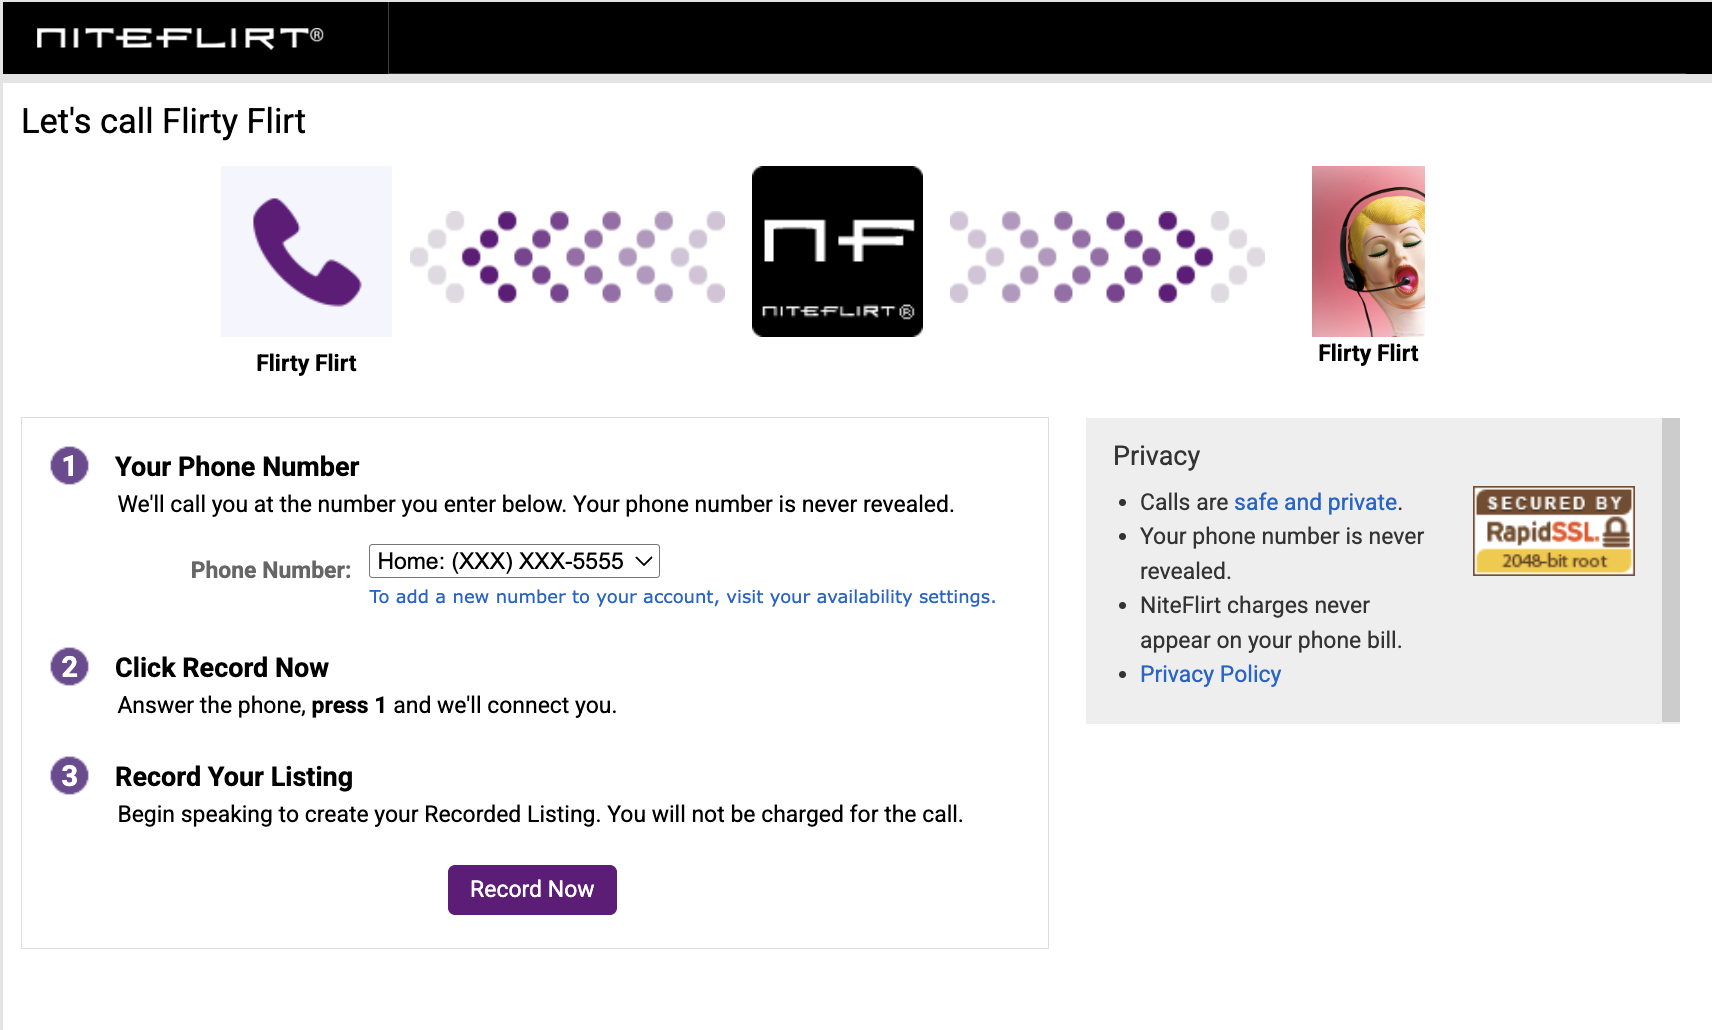Follow the availability settings link
The height and width of the screenshot is (1030, 1712).
coord(682,597)
